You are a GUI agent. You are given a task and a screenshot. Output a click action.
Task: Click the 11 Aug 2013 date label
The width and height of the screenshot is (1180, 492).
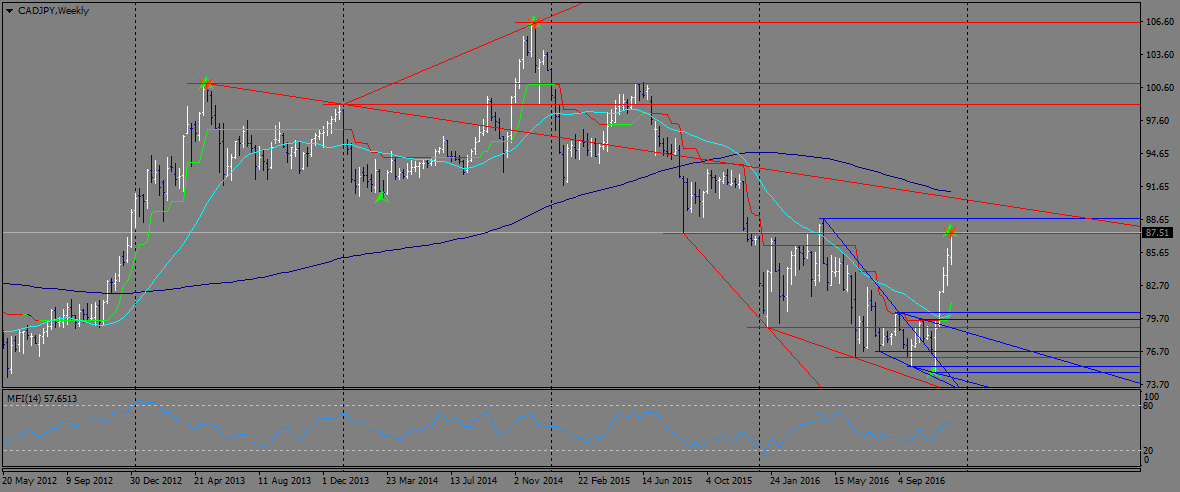point(284,479)
